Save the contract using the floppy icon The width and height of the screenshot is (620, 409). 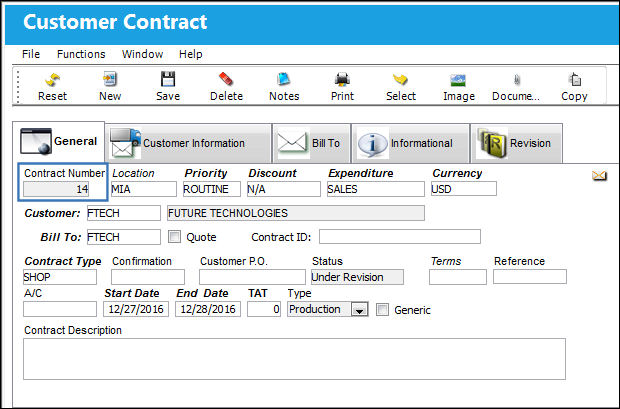click(168, 79)
